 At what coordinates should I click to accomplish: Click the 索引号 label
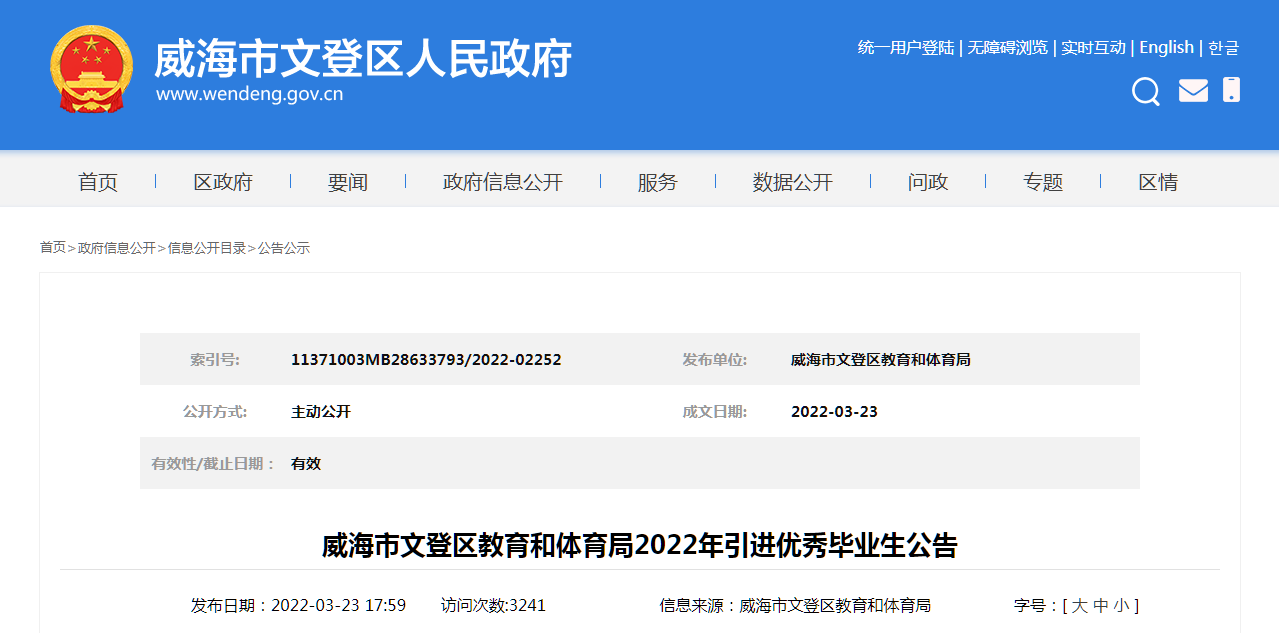tap(215, 360)
